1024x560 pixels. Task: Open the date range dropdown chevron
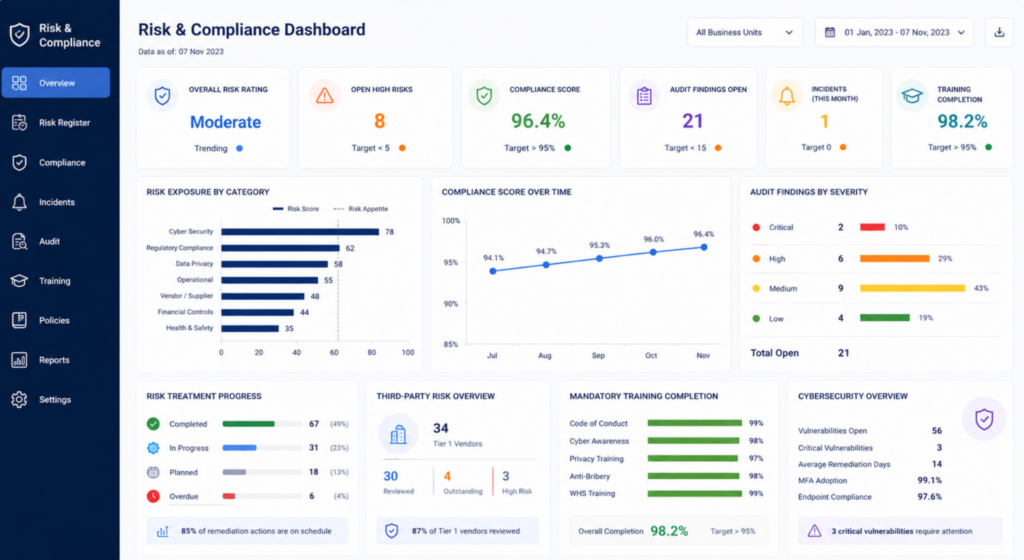click(x=961, y=33)
